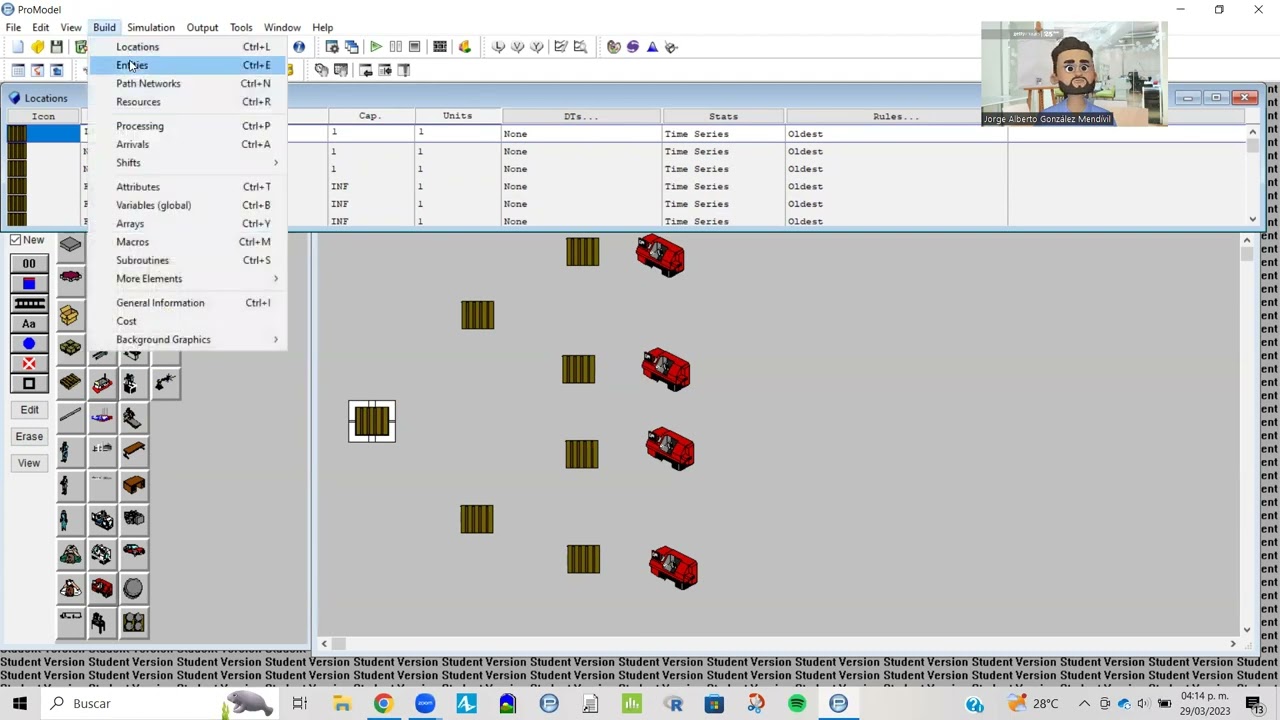The image size is (1280, 720).
Task: Click the stop simulation toolbar icon
Action: tap(414, 47)
